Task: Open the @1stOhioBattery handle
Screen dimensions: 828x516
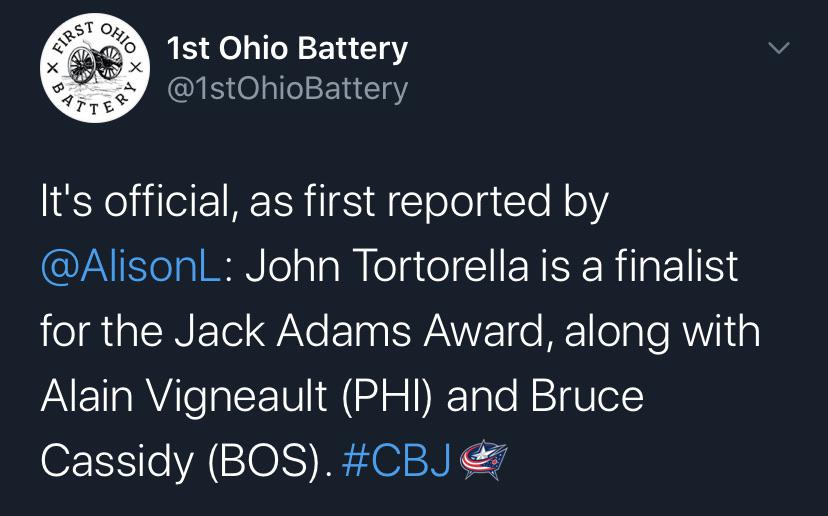Action: [287, 89]
